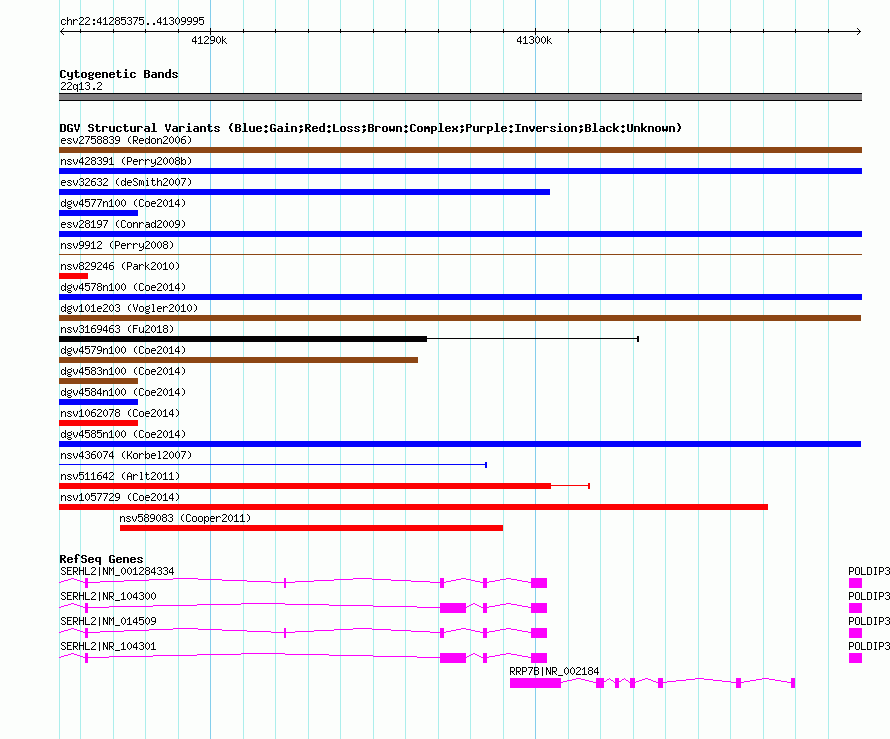Click the short blue dgv4584n100 bar
This screenshot has width=890, height=739.
click(x=98, y=402)
